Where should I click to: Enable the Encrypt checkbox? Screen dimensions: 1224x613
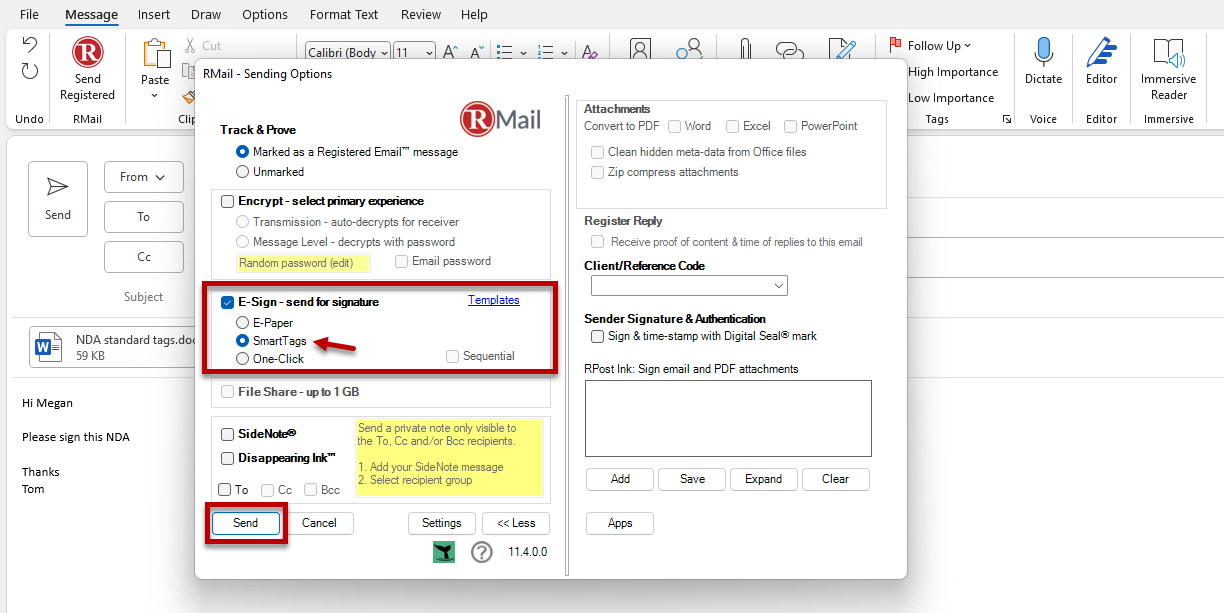tap(227, 201)
